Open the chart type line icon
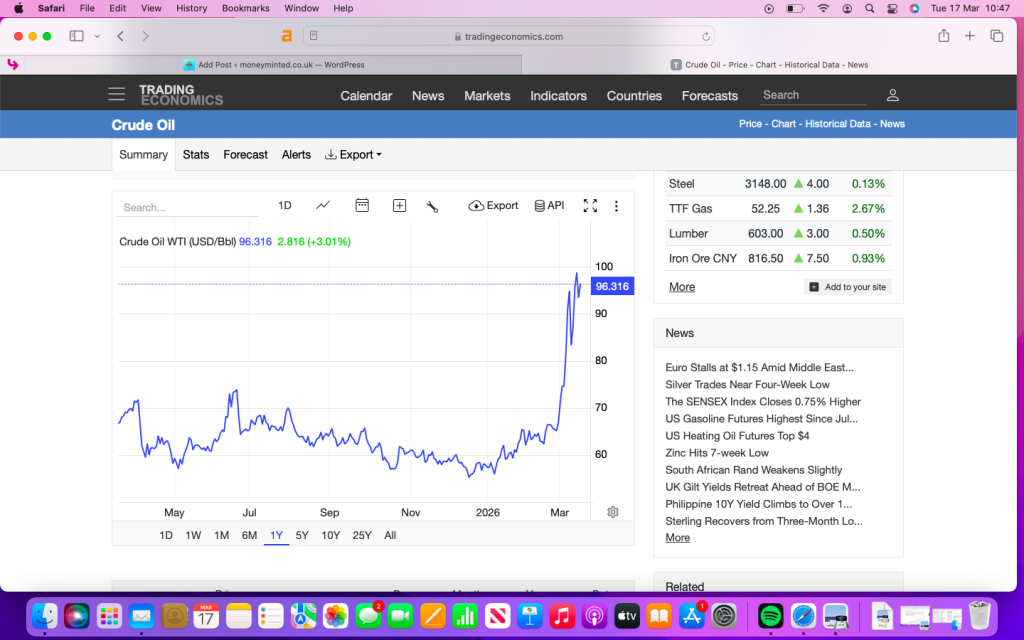The width and height of the screenshot is (1024, 640). point(323,205)
